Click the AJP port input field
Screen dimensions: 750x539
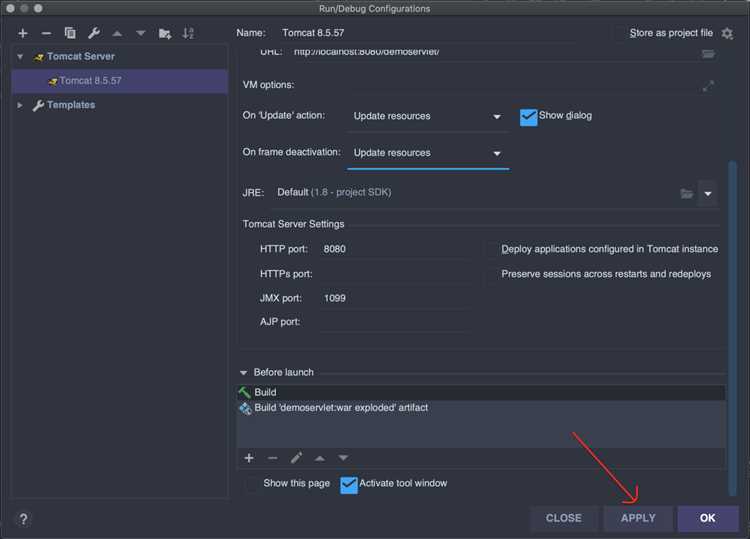pyautogui.click(x=394, y=322)
